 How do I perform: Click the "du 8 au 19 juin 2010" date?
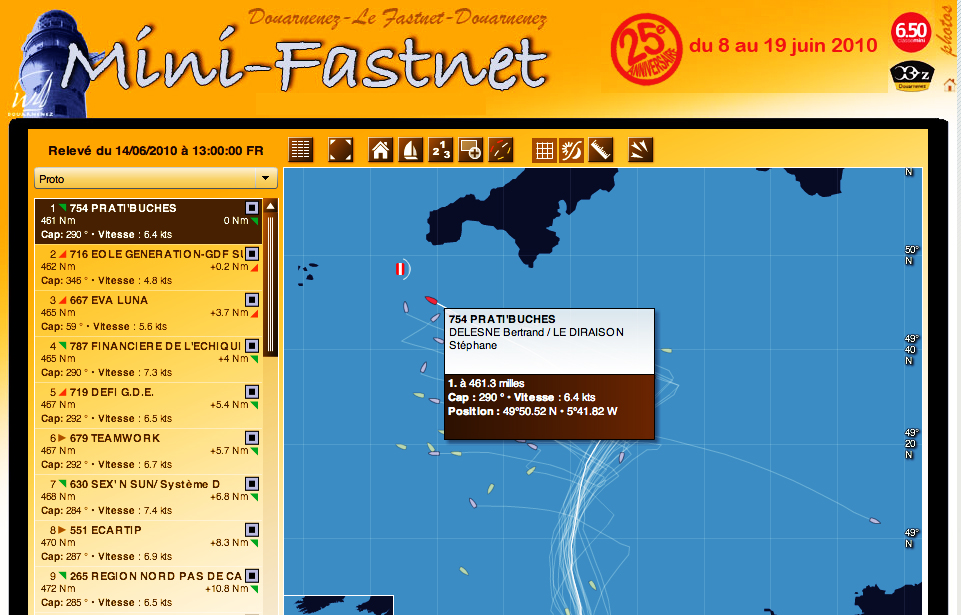(783, 45)
